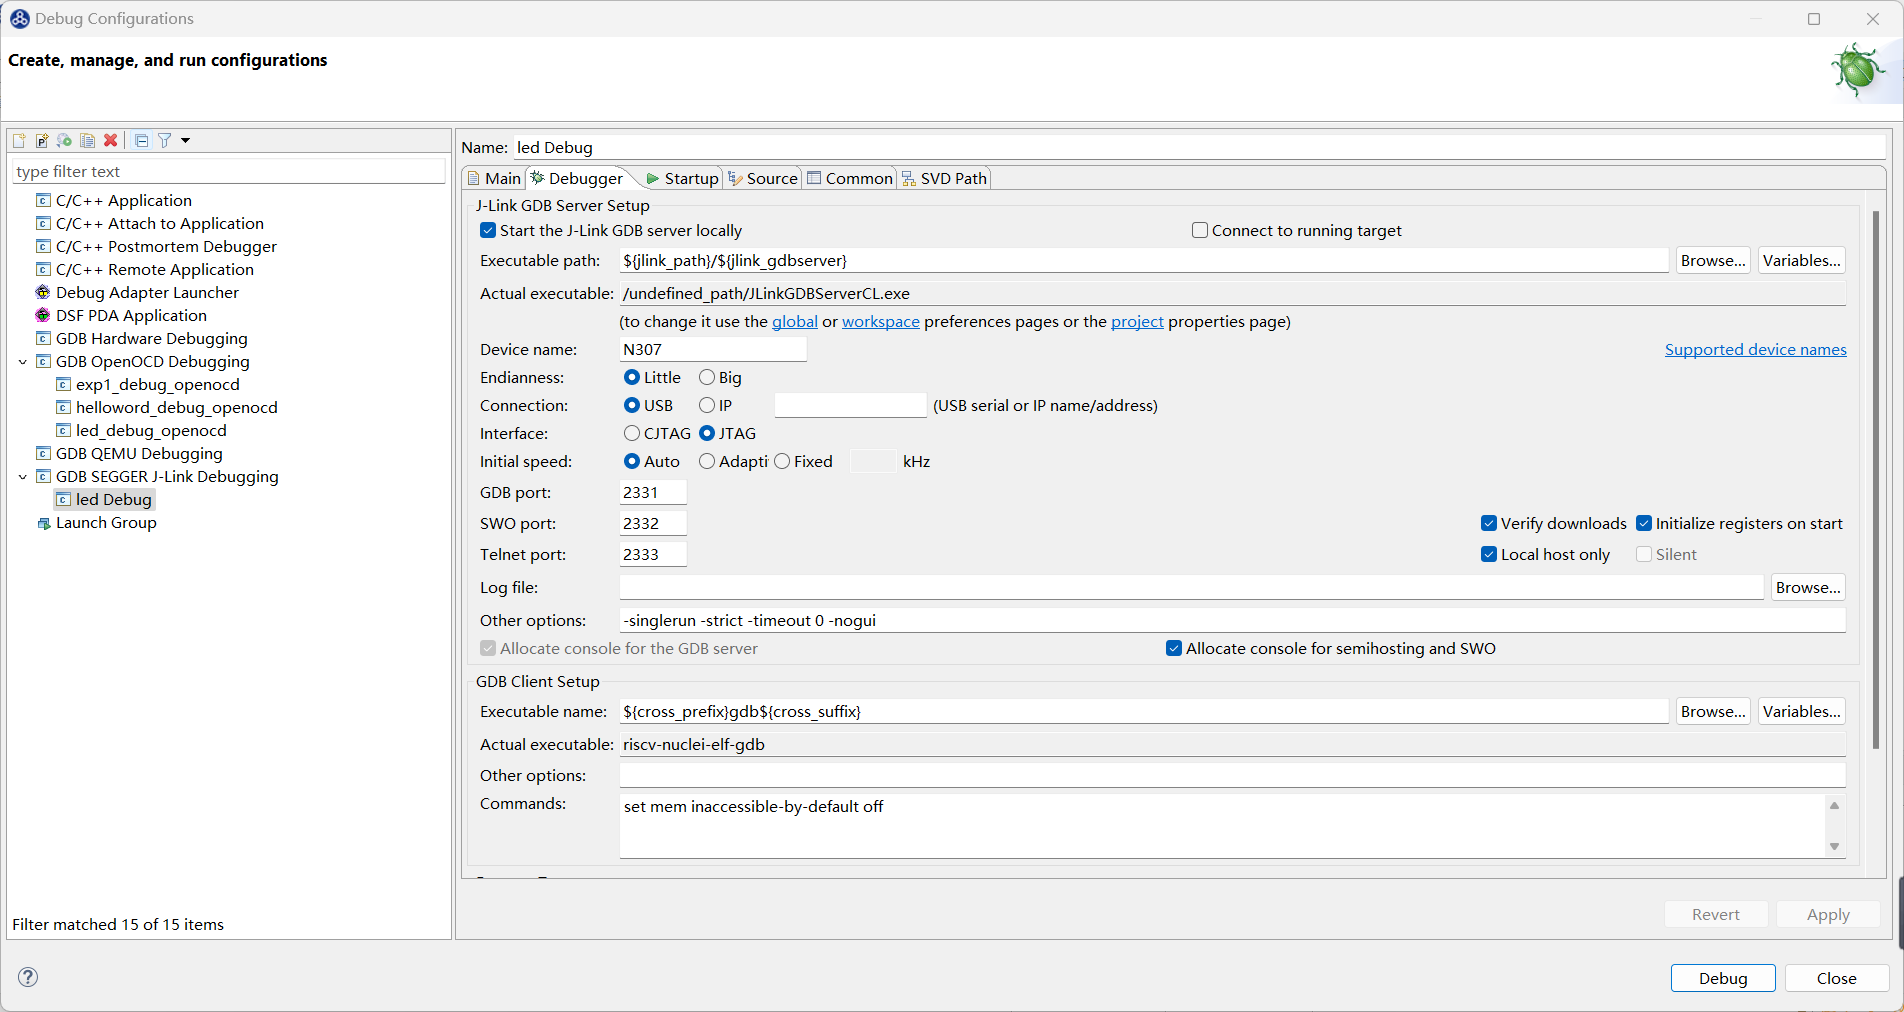Duplicate the selected launch configuration
Viewport: 1904px width, 1012px height.
(88, 141)
